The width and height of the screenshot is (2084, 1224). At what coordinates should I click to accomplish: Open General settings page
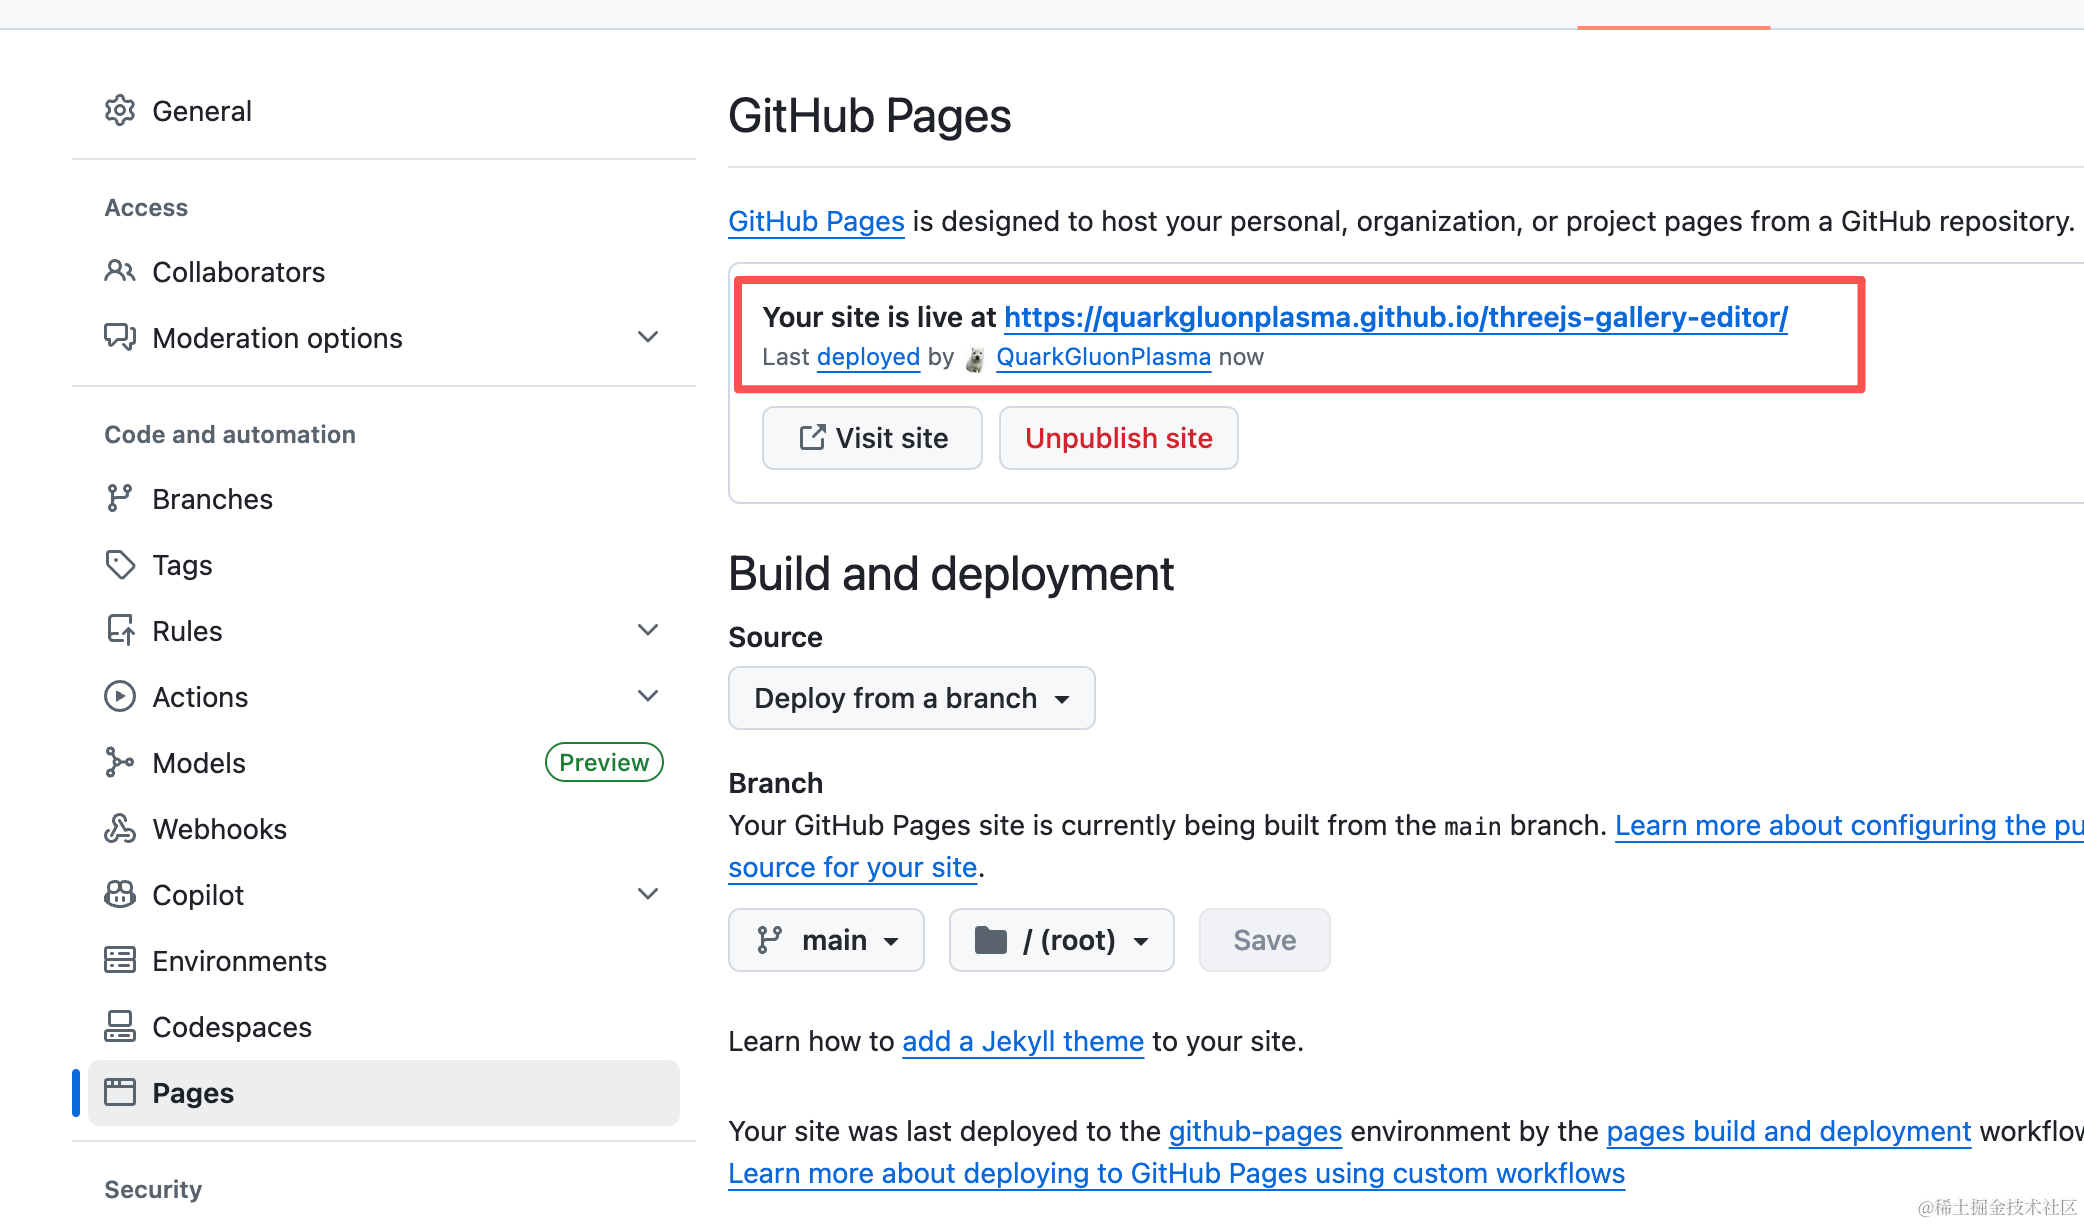click(384, 111)
